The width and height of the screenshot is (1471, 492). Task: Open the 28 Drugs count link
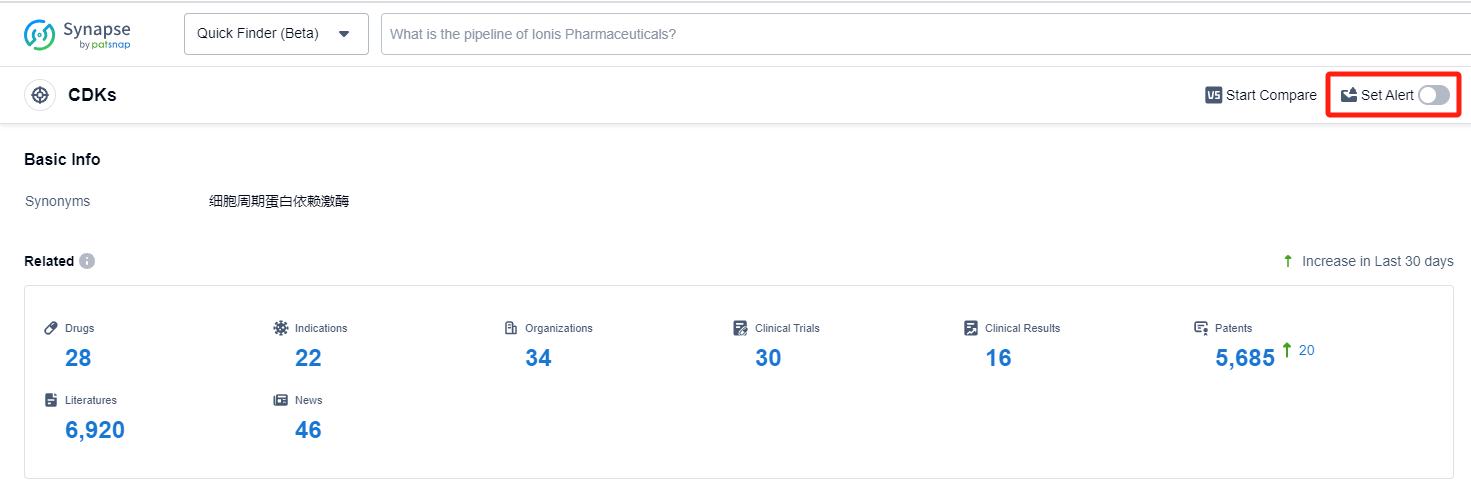(x=78, y=358)
